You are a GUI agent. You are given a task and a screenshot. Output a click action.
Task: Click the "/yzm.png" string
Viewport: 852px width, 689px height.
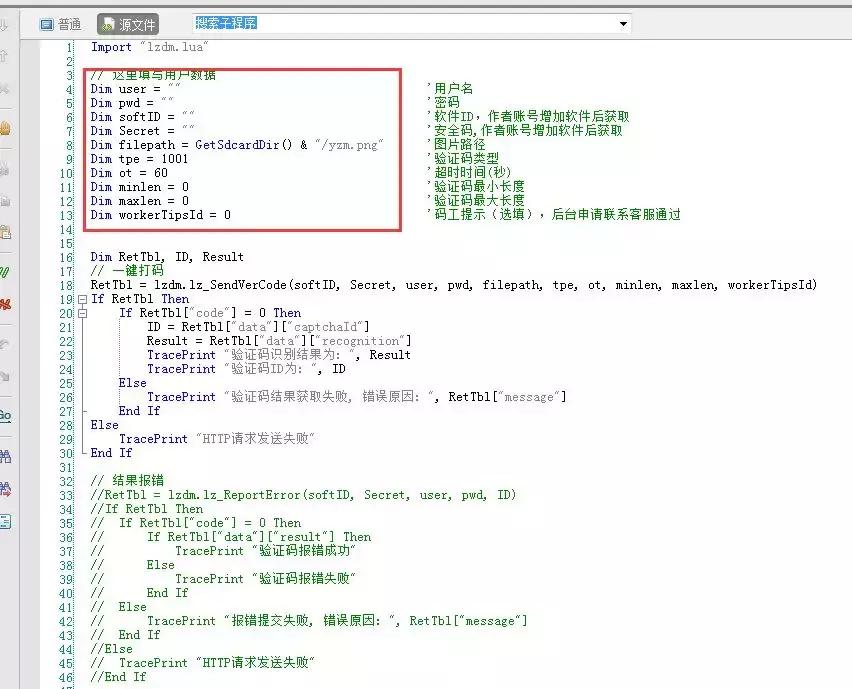tap(349, 145)
